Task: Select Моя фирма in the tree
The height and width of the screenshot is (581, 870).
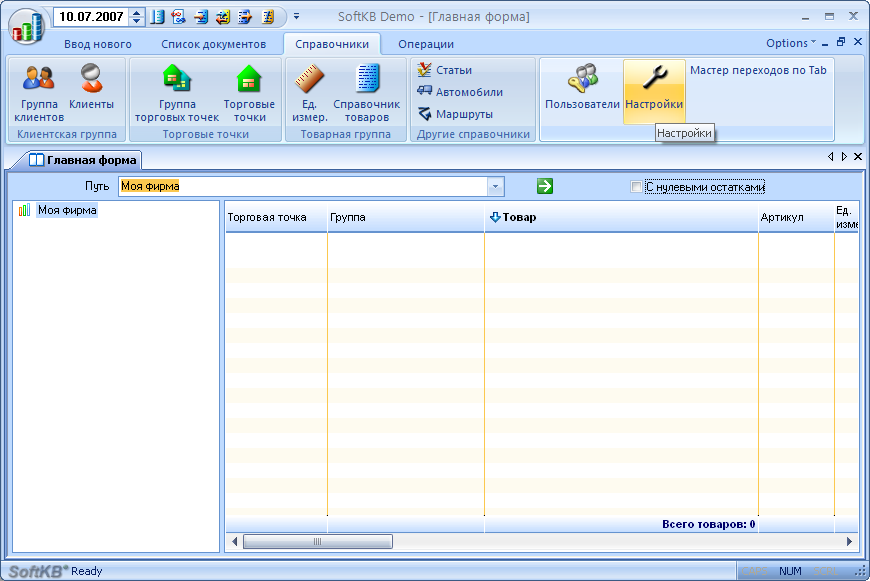Action: [x=67, y=210]
